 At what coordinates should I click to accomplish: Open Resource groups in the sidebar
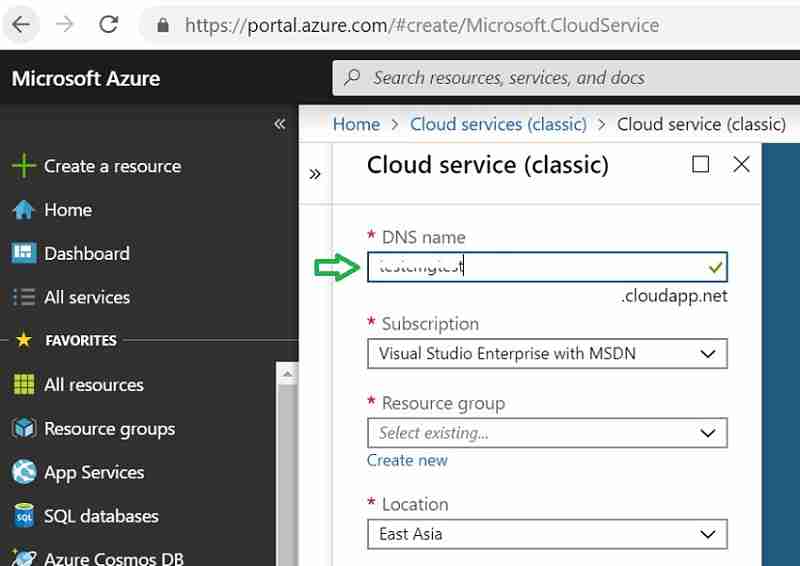[x=109, y=429]
